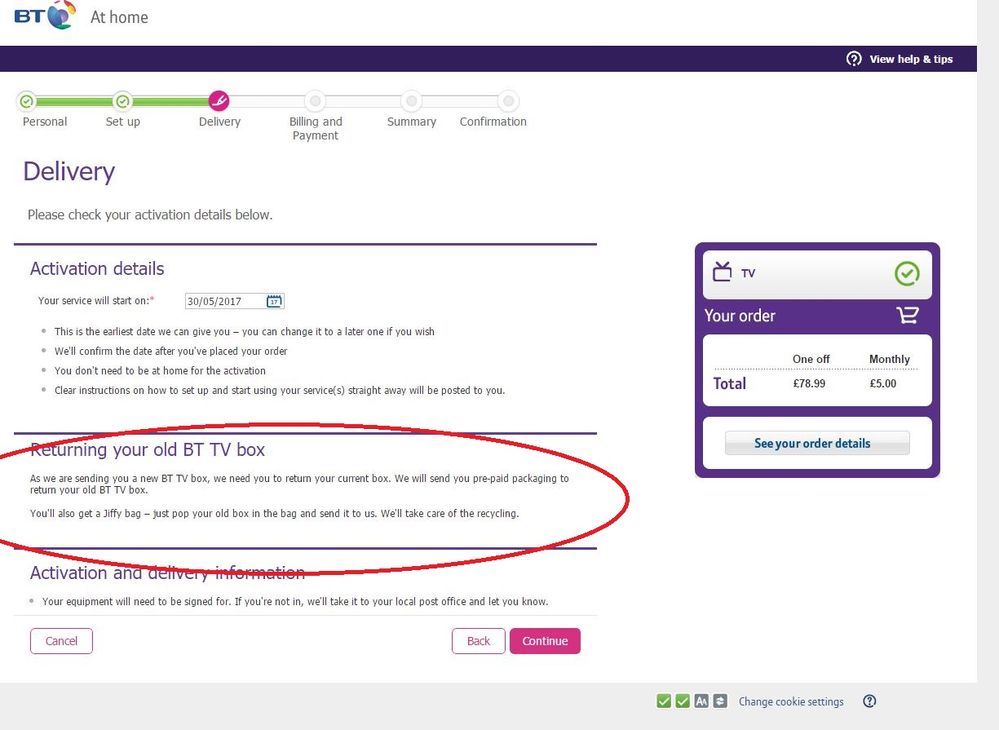Screen dimensions: 999x730
Task: Click the grey arrows cookie icon
Action: (720, 701)
